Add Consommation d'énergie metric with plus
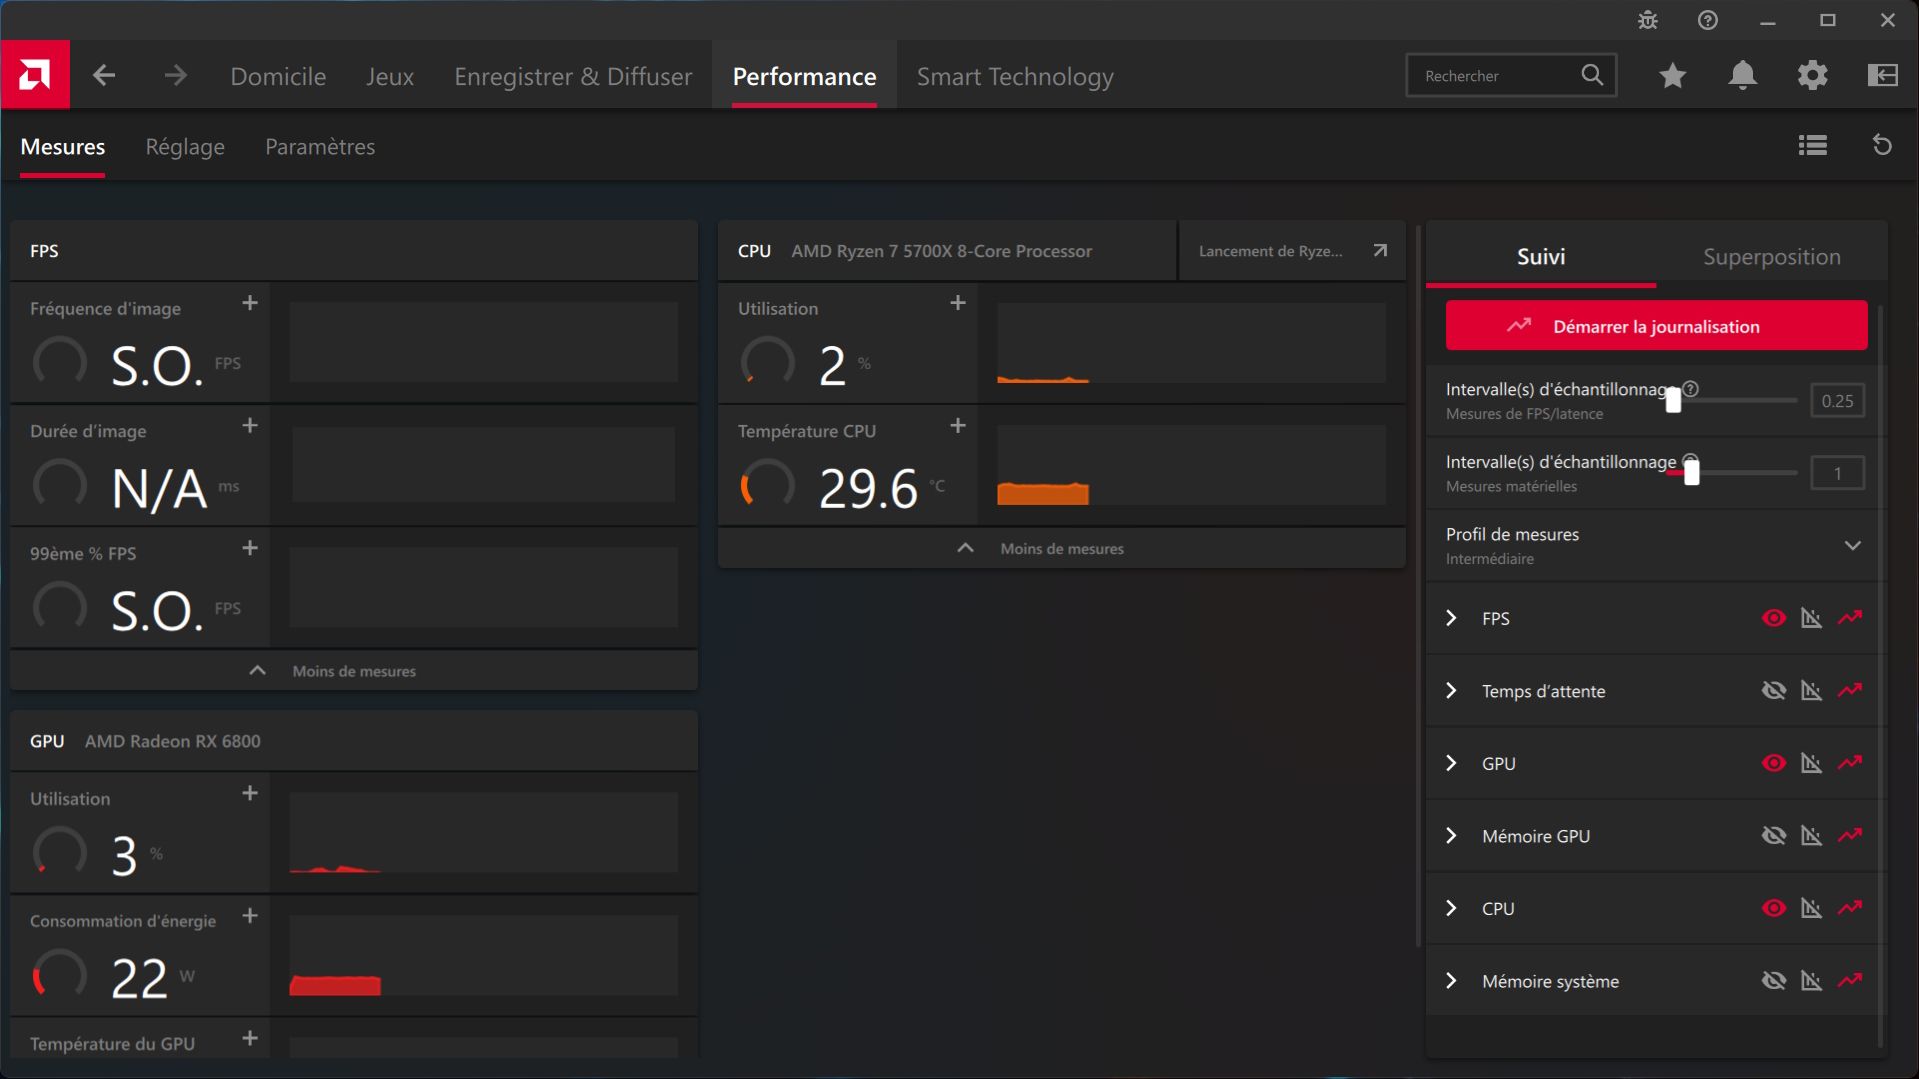Screen dimensions: 1919x1079 pyautogui.click(x=250, y=916)
